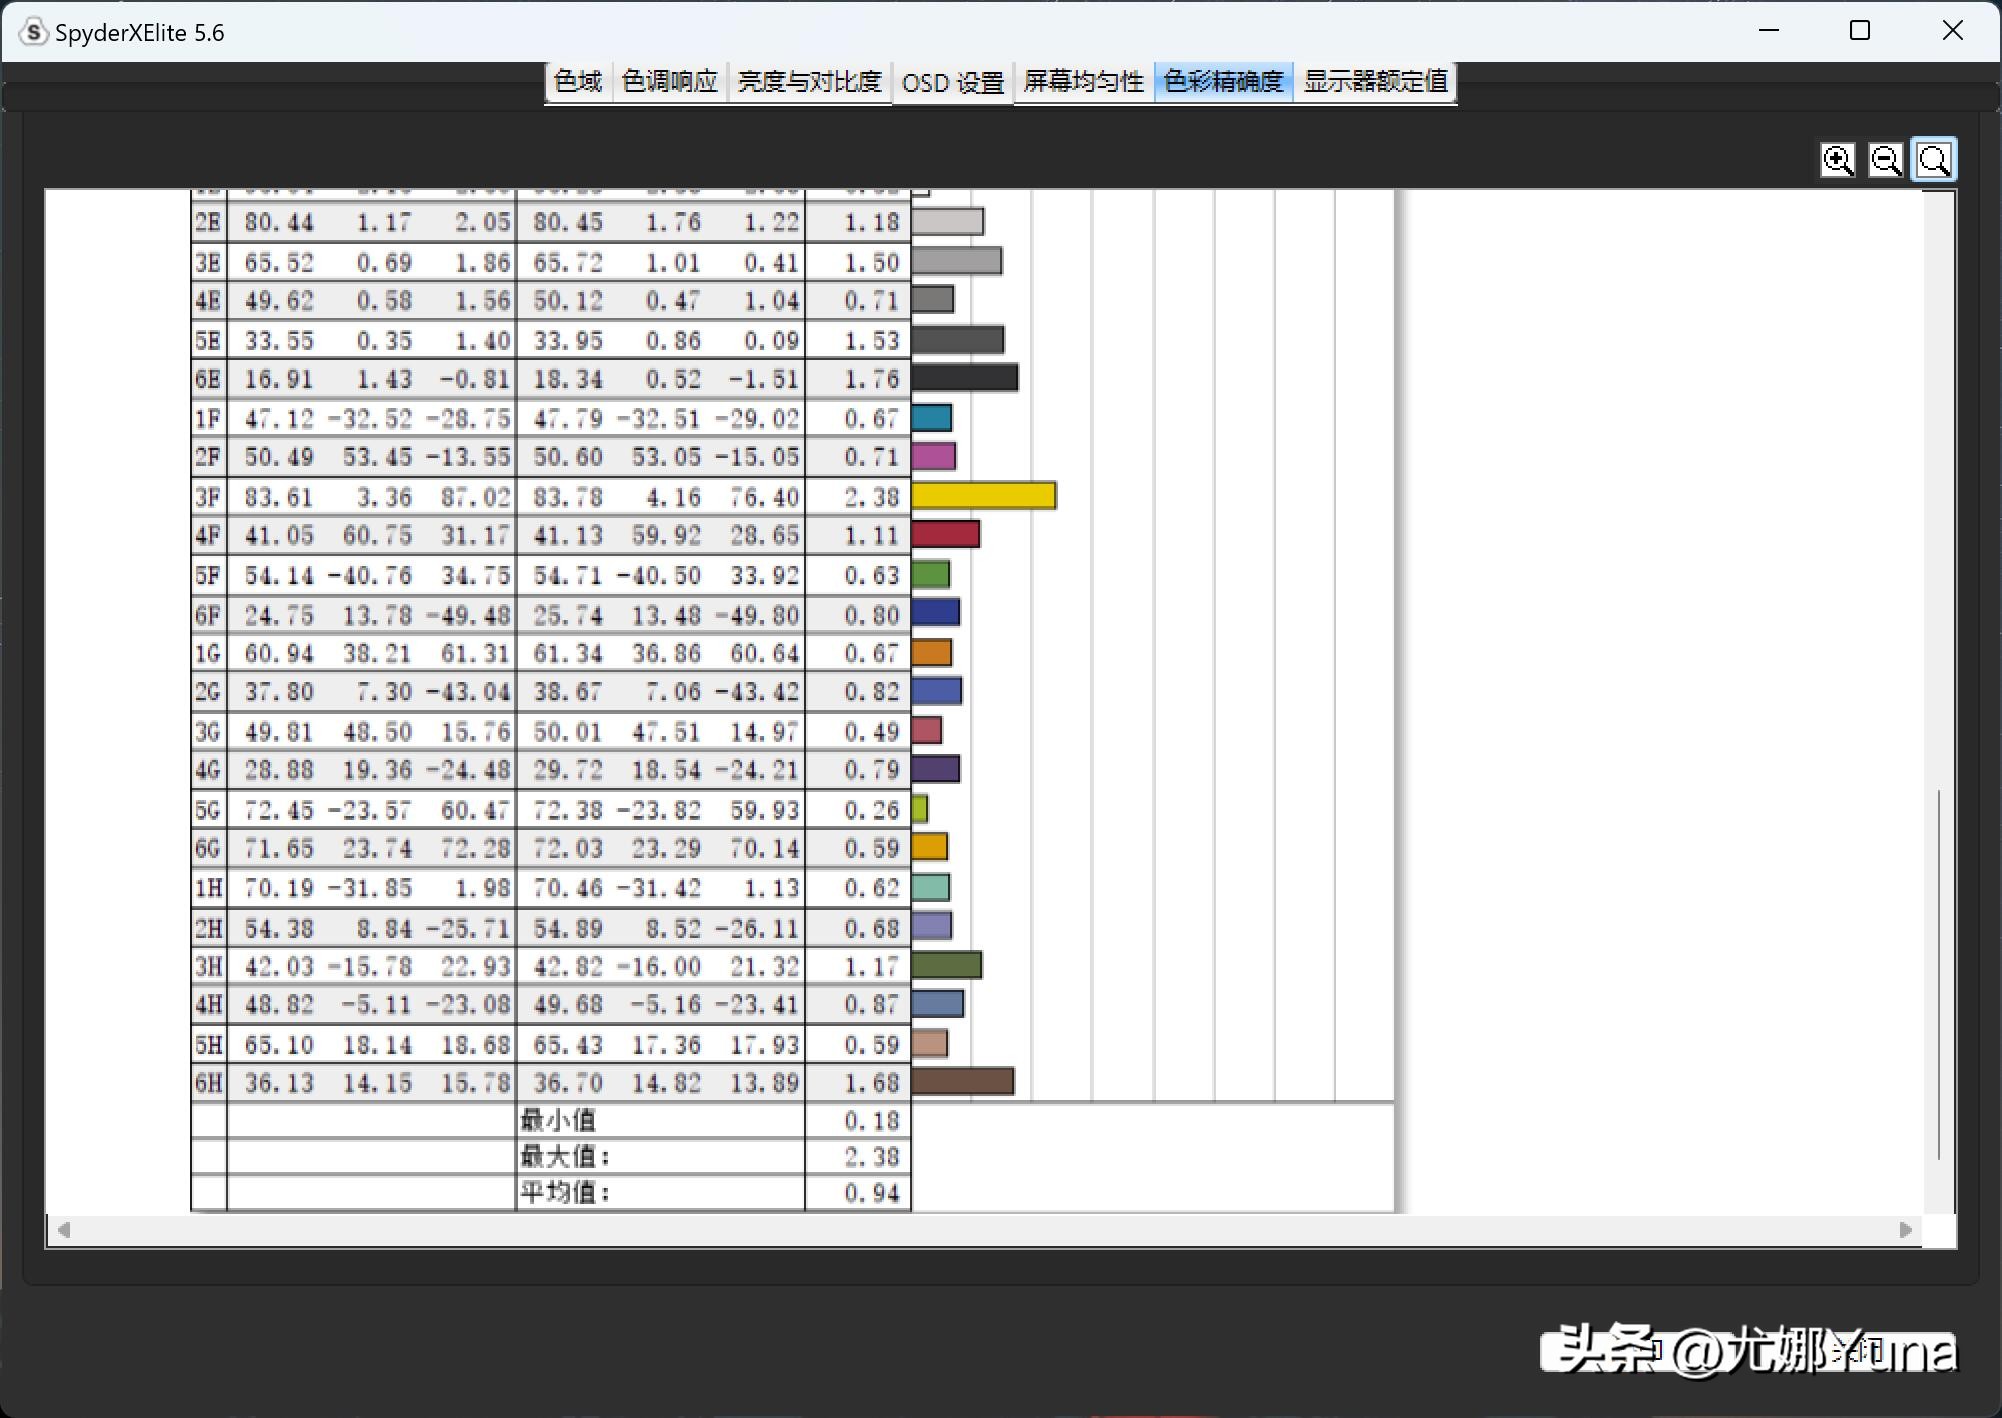The image size is (2002, 1418).
Task: Click the 最大值 row showing 2.38
Action: tap(870, 1156)
